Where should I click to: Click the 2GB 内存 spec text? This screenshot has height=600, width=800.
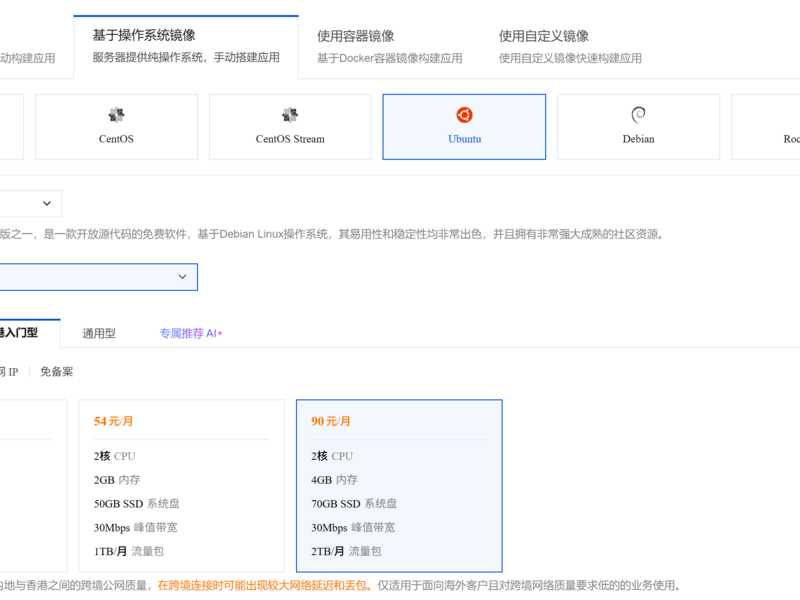117,480
